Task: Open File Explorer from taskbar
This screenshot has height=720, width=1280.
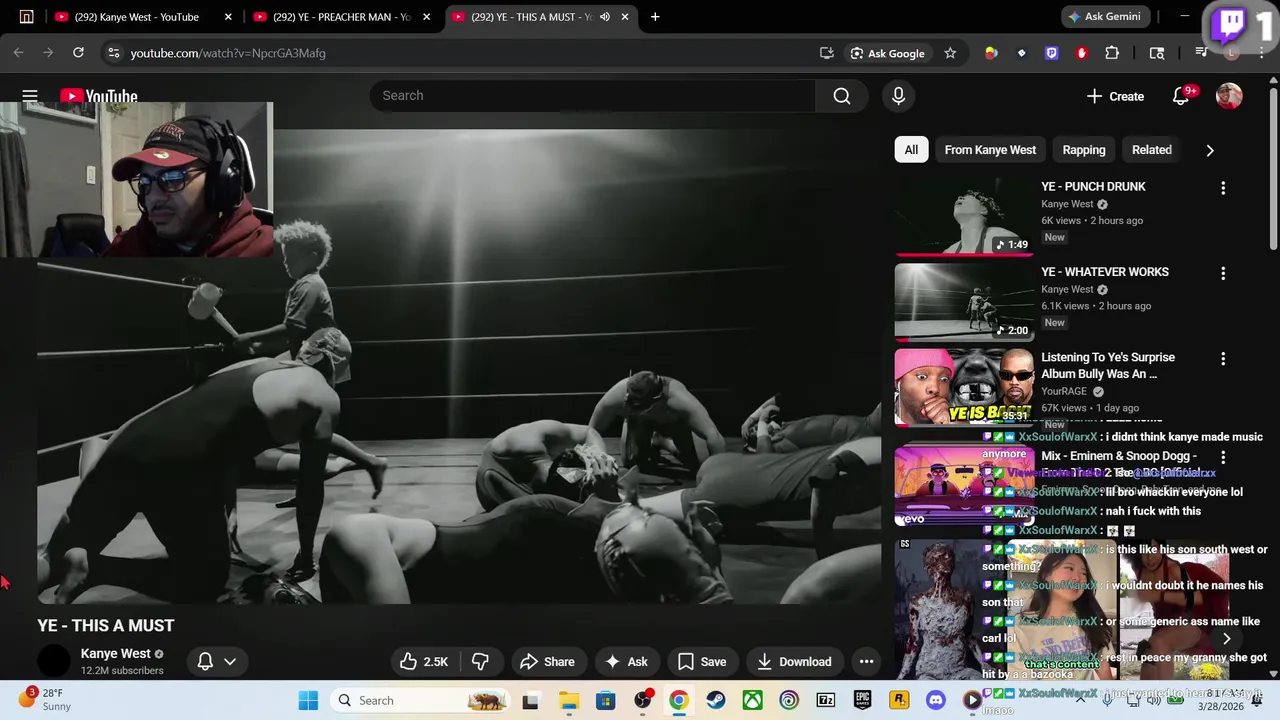Action: coord(568,700)
